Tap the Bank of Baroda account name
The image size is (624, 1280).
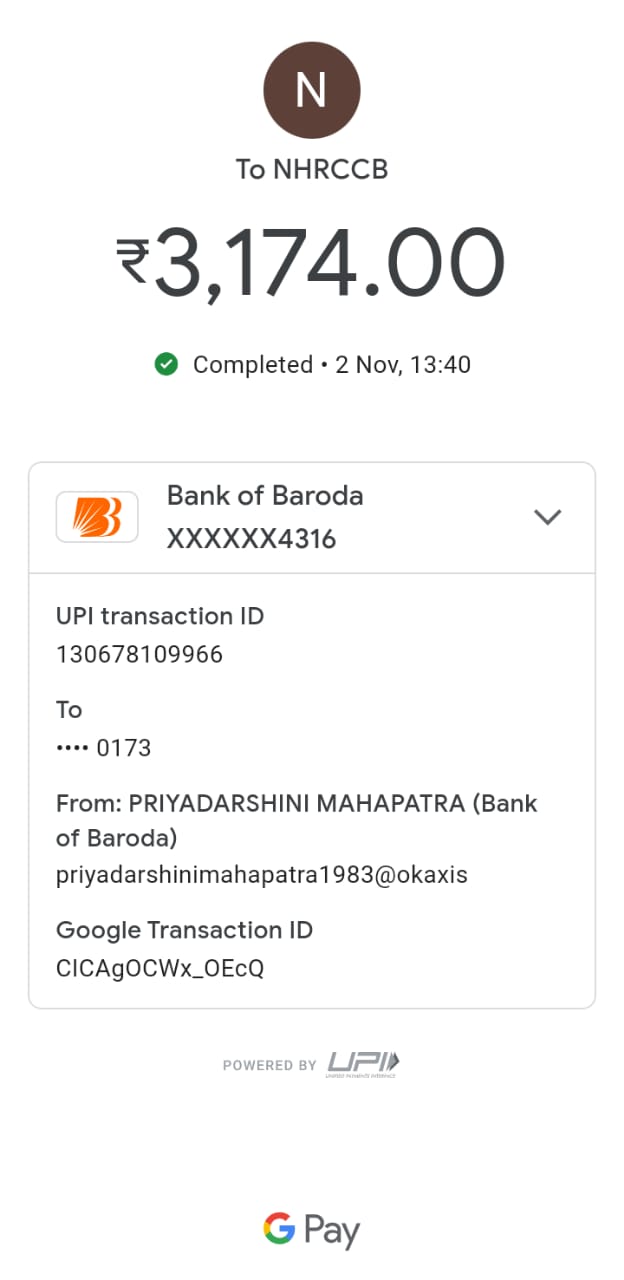coord(264,496)
